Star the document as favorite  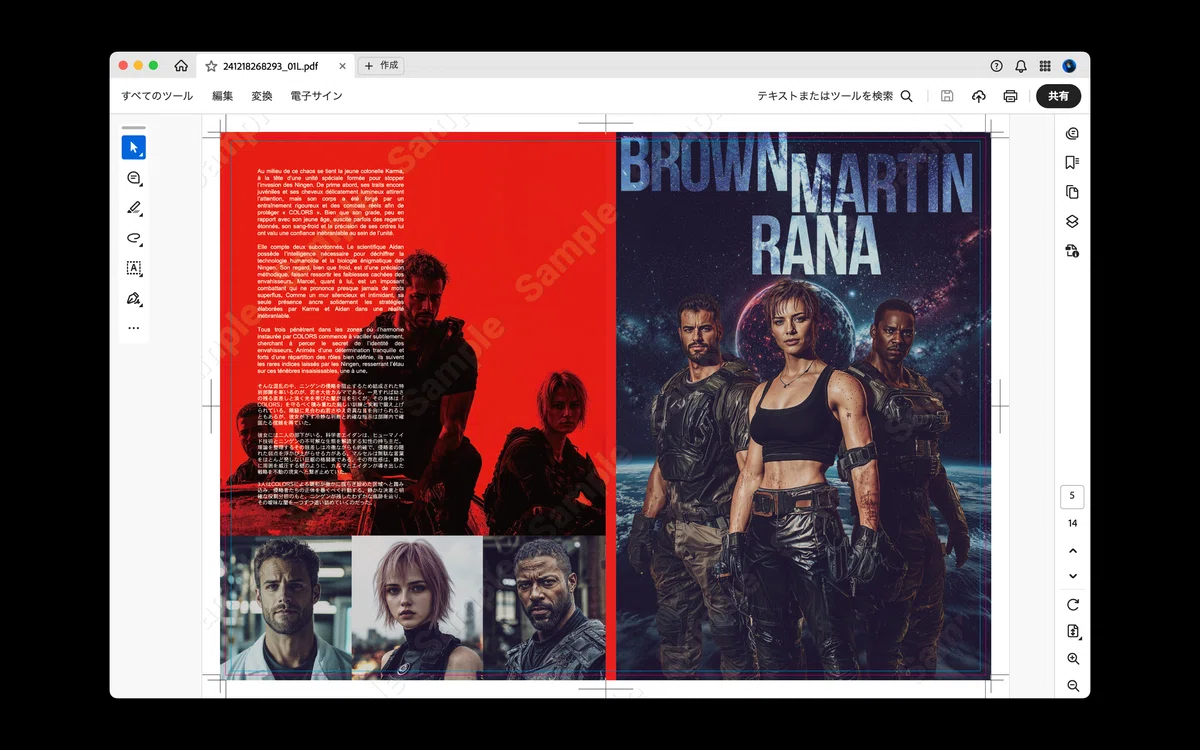211,66
